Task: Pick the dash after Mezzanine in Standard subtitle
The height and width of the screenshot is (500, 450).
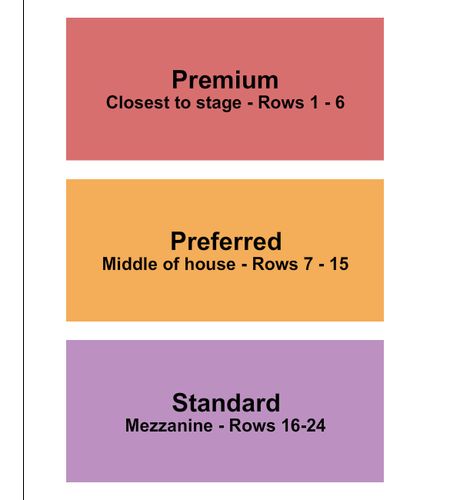Action: pos(221,427)
